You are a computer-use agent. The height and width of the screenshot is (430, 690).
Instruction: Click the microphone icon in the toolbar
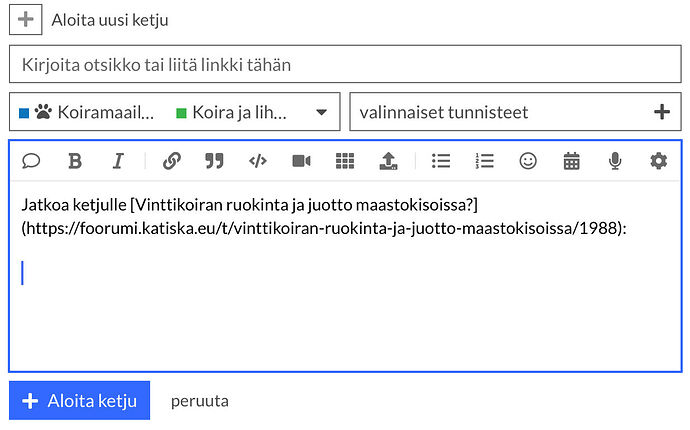(x=615, y=161)
